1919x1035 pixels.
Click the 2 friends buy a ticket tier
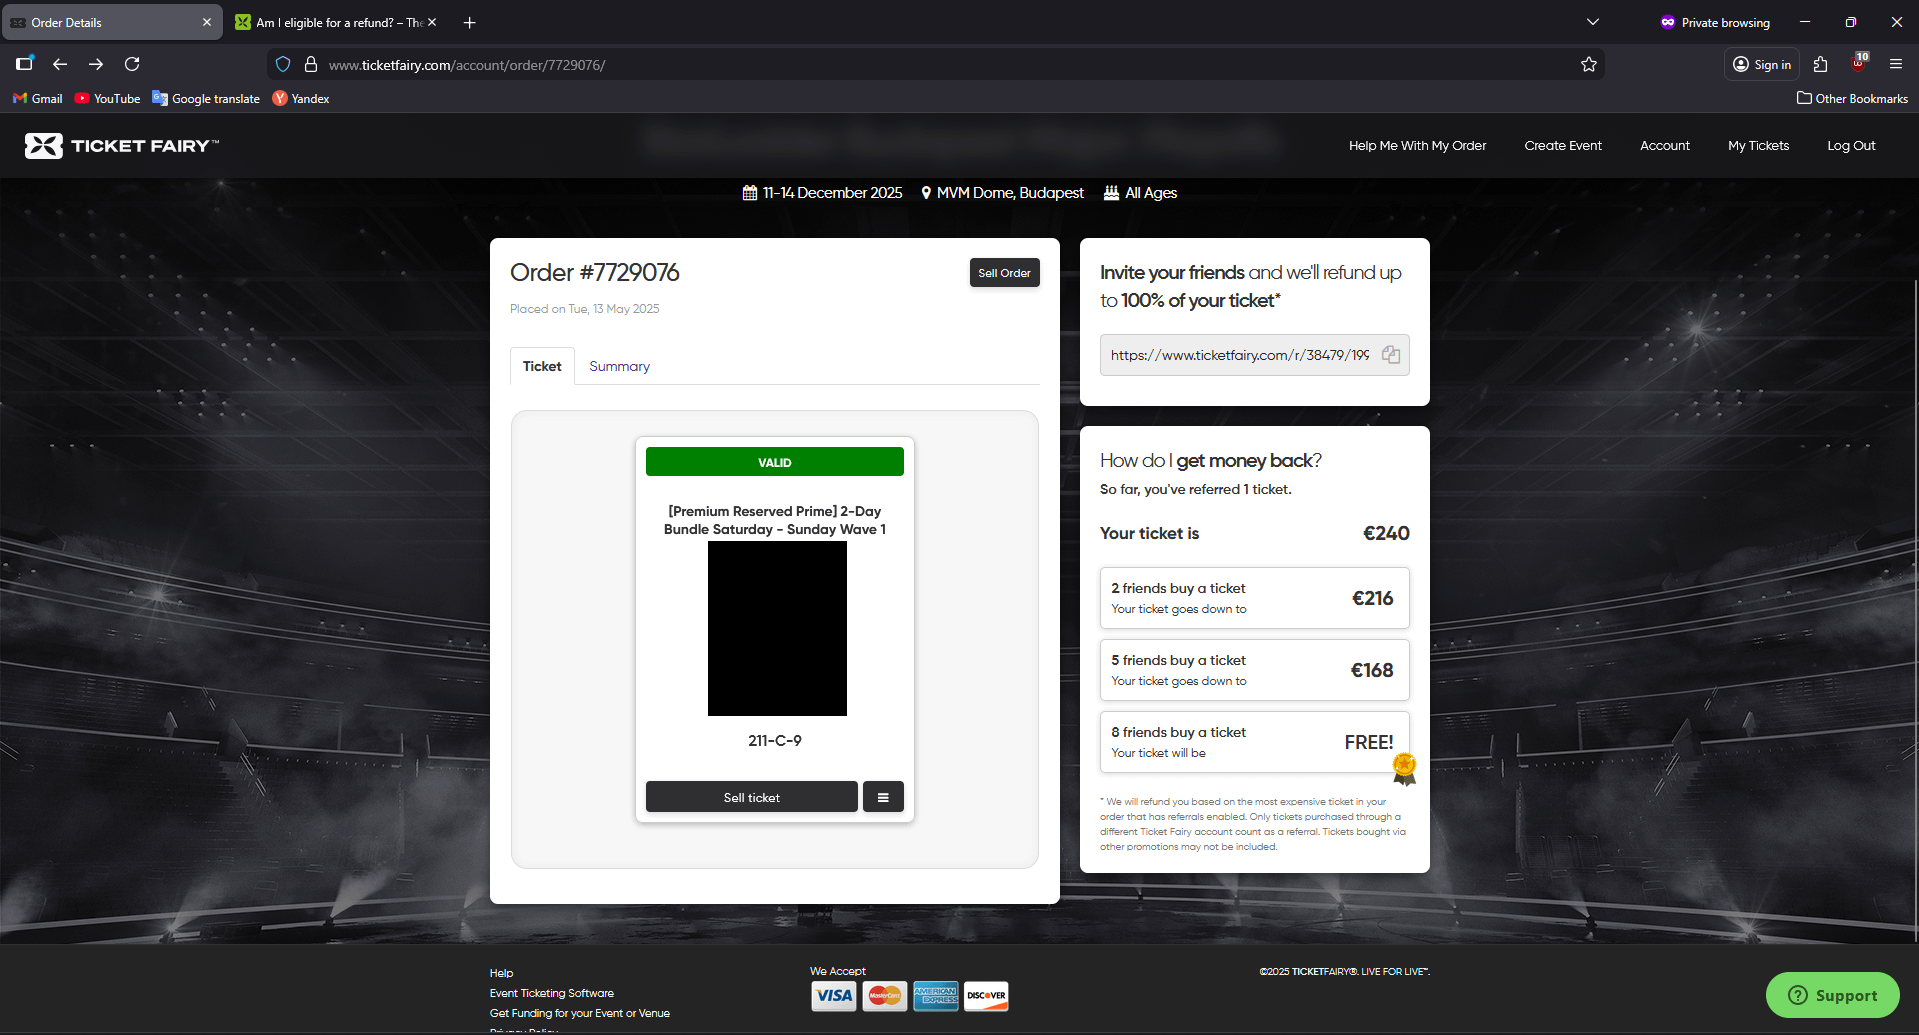pos(1254,598)
